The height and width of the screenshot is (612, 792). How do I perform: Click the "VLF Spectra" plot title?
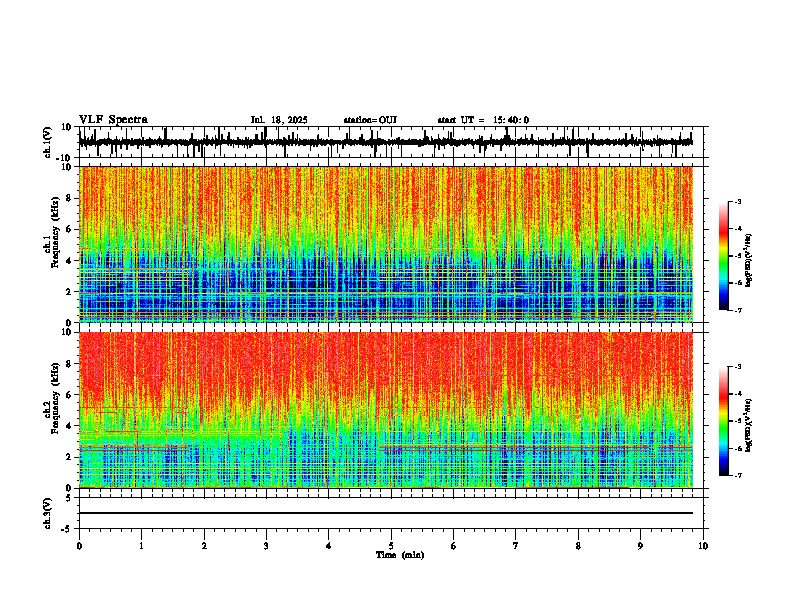pyautogui.click(x=113, y=120)
